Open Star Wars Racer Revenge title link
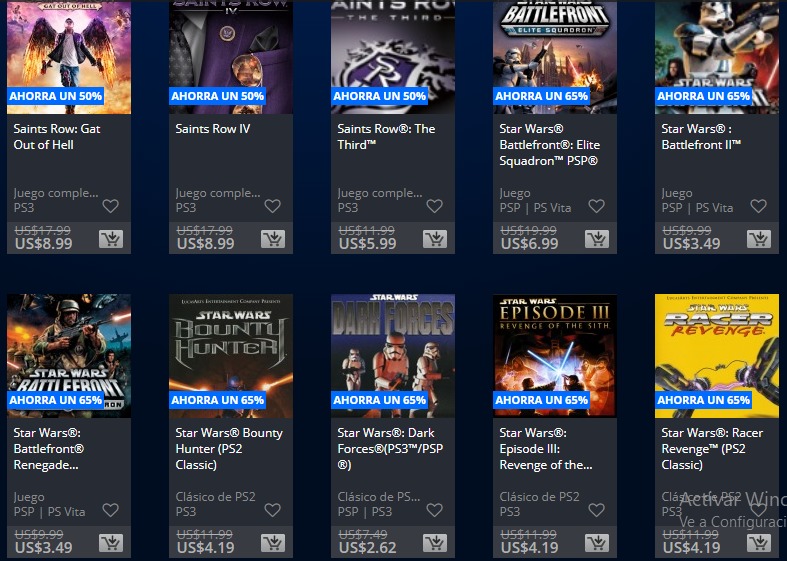The height and width of the screenshot is (561, 787). click(x=712, y=449)
